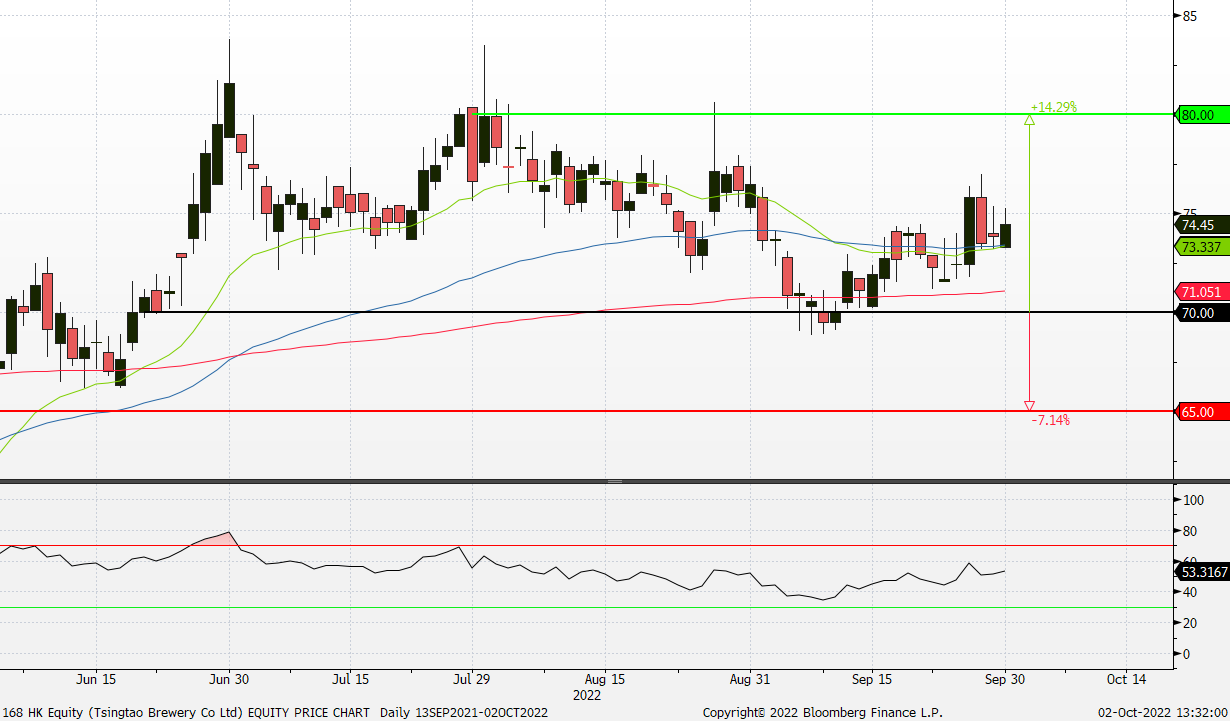Select the red 65.00 price level label
This screenshot has width=1230, height=721.
click(x=1201, y=412)
